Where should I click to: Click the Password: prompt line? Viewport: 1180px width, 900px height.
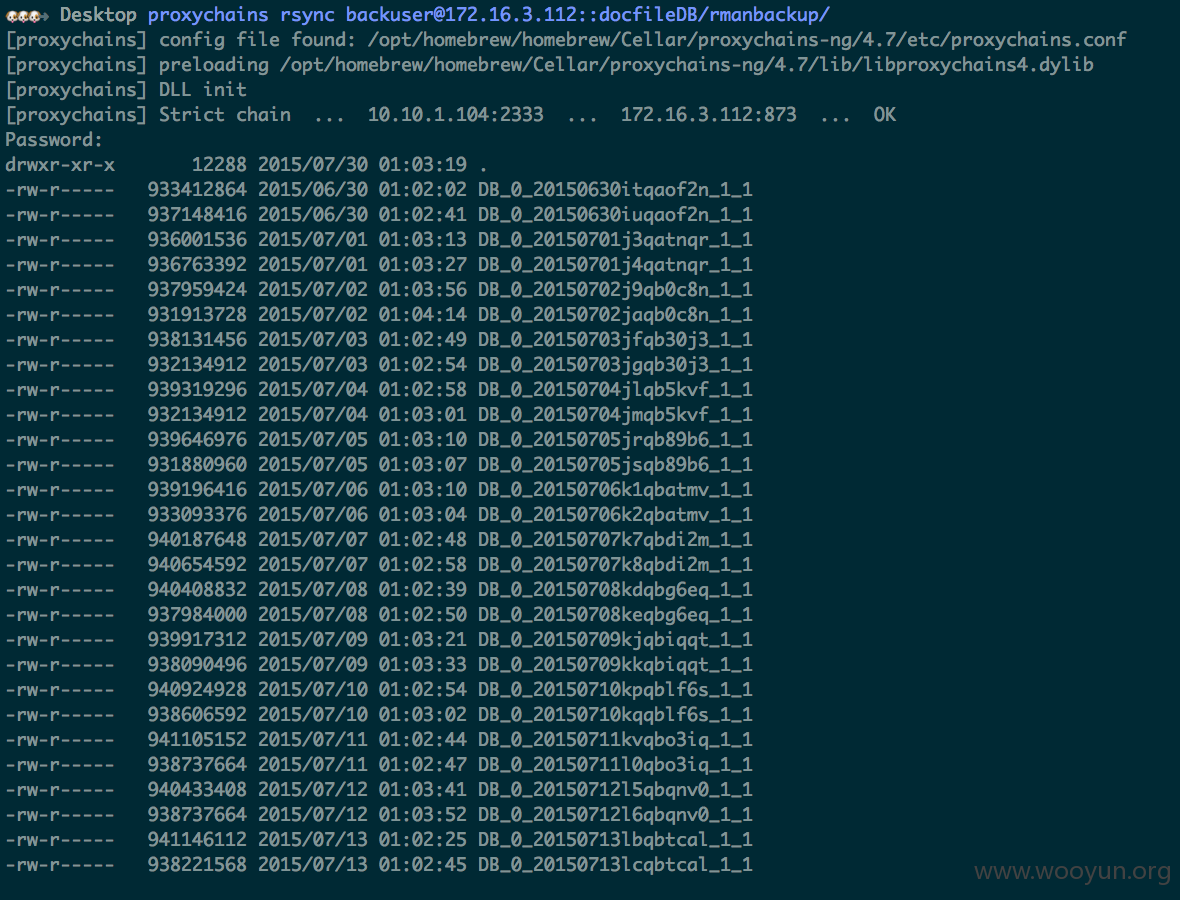53,140
